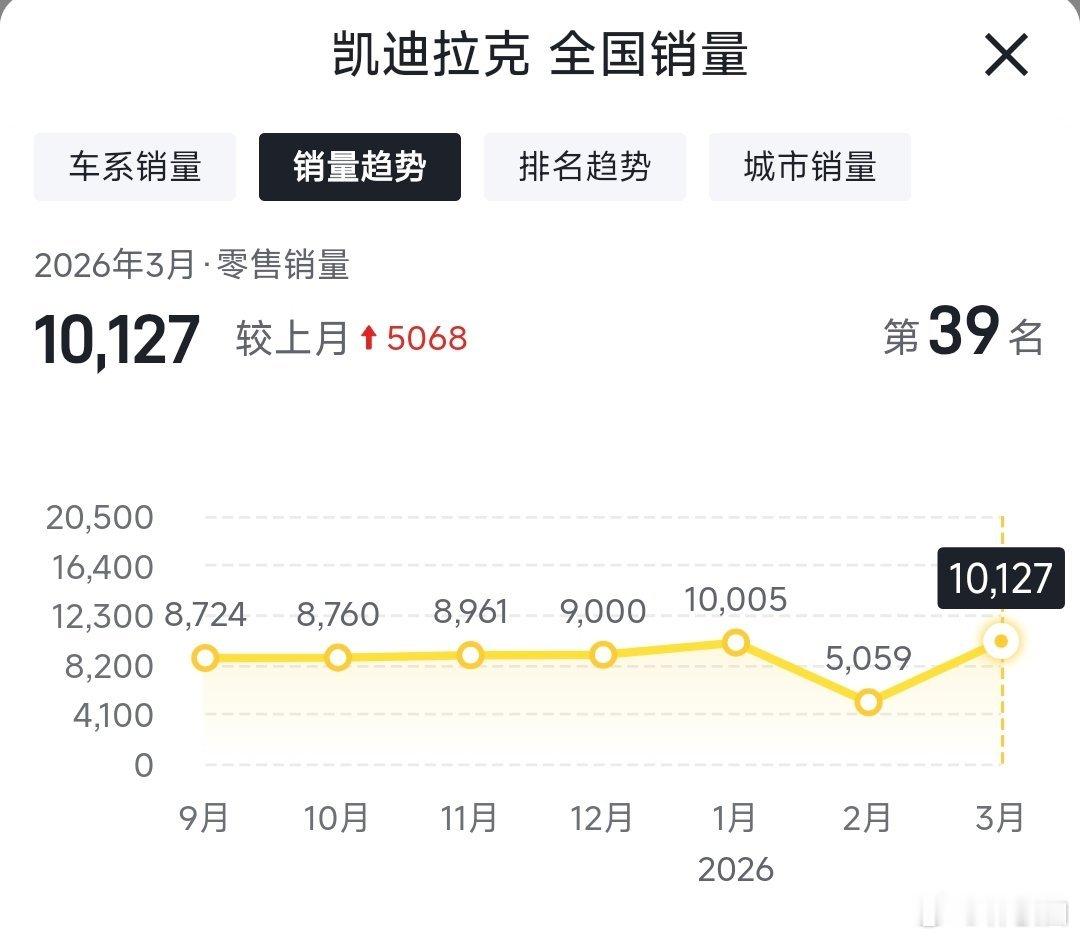Select the 9月 data point on chart
Screen dimensions: 1080x938
205,658
